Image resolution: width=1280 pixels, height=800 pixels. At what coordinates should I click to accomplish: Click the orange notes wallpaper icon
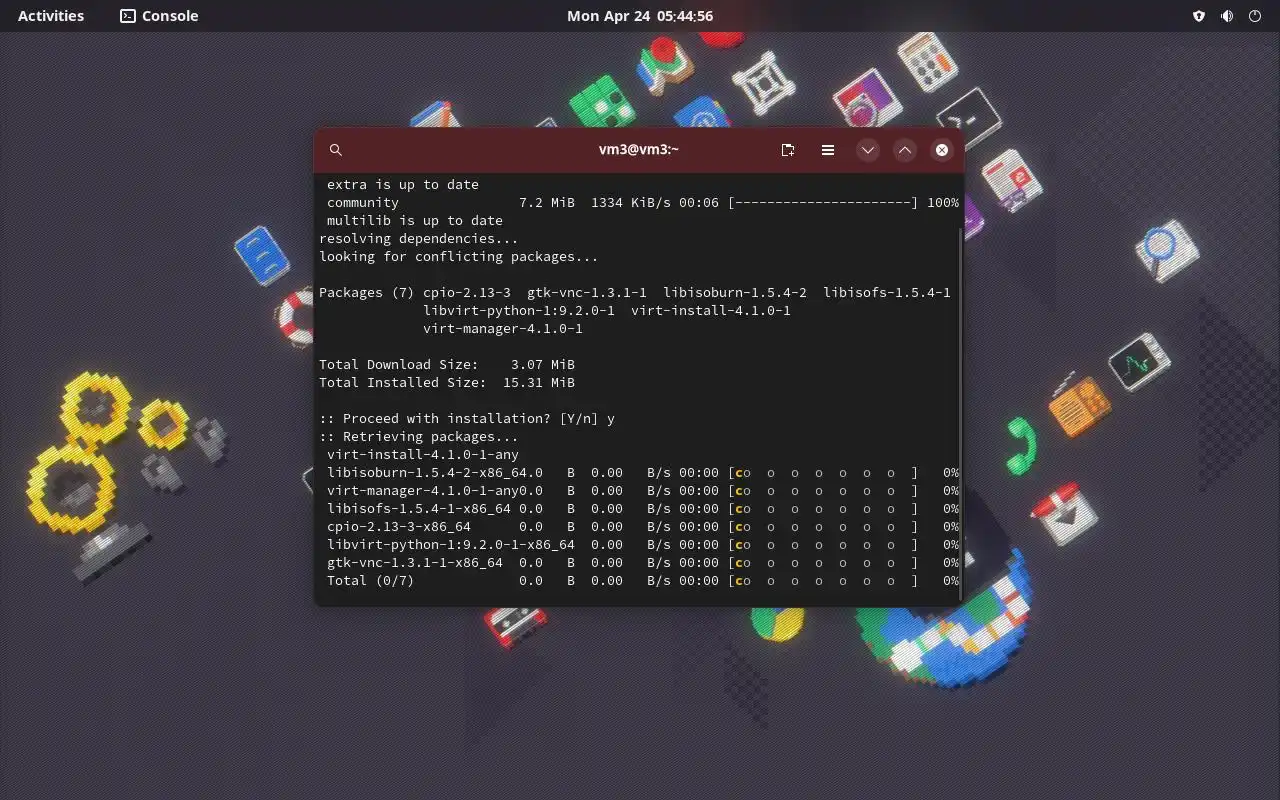click(x=1080, y=404)
